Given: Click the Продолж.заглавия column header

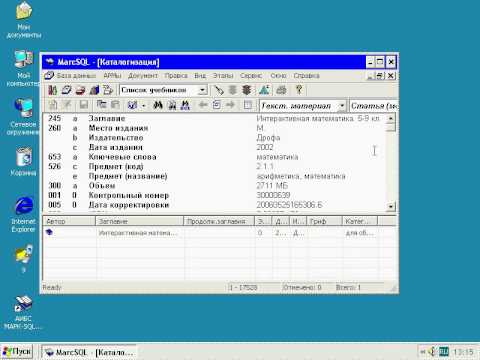Looking at the screenshot, I should 219,221.
